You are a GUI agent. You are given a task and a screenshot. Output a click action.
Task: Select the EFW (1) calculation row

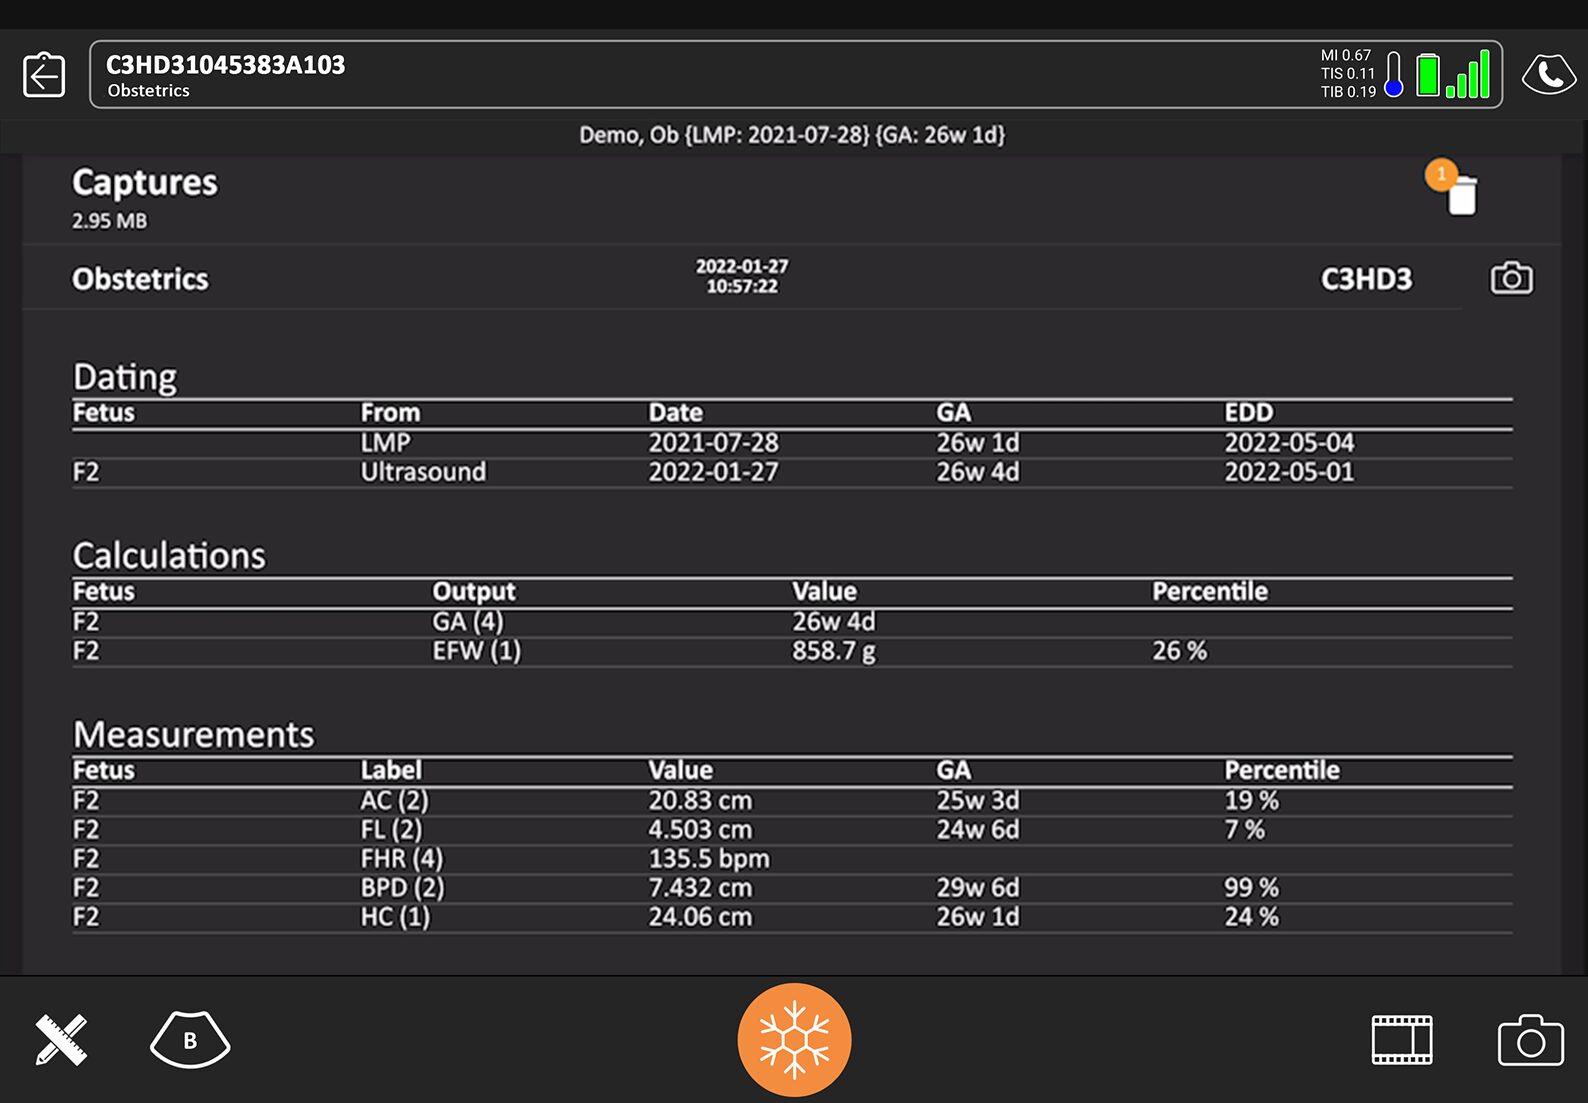pyautogui.click(x=476, y=651)
